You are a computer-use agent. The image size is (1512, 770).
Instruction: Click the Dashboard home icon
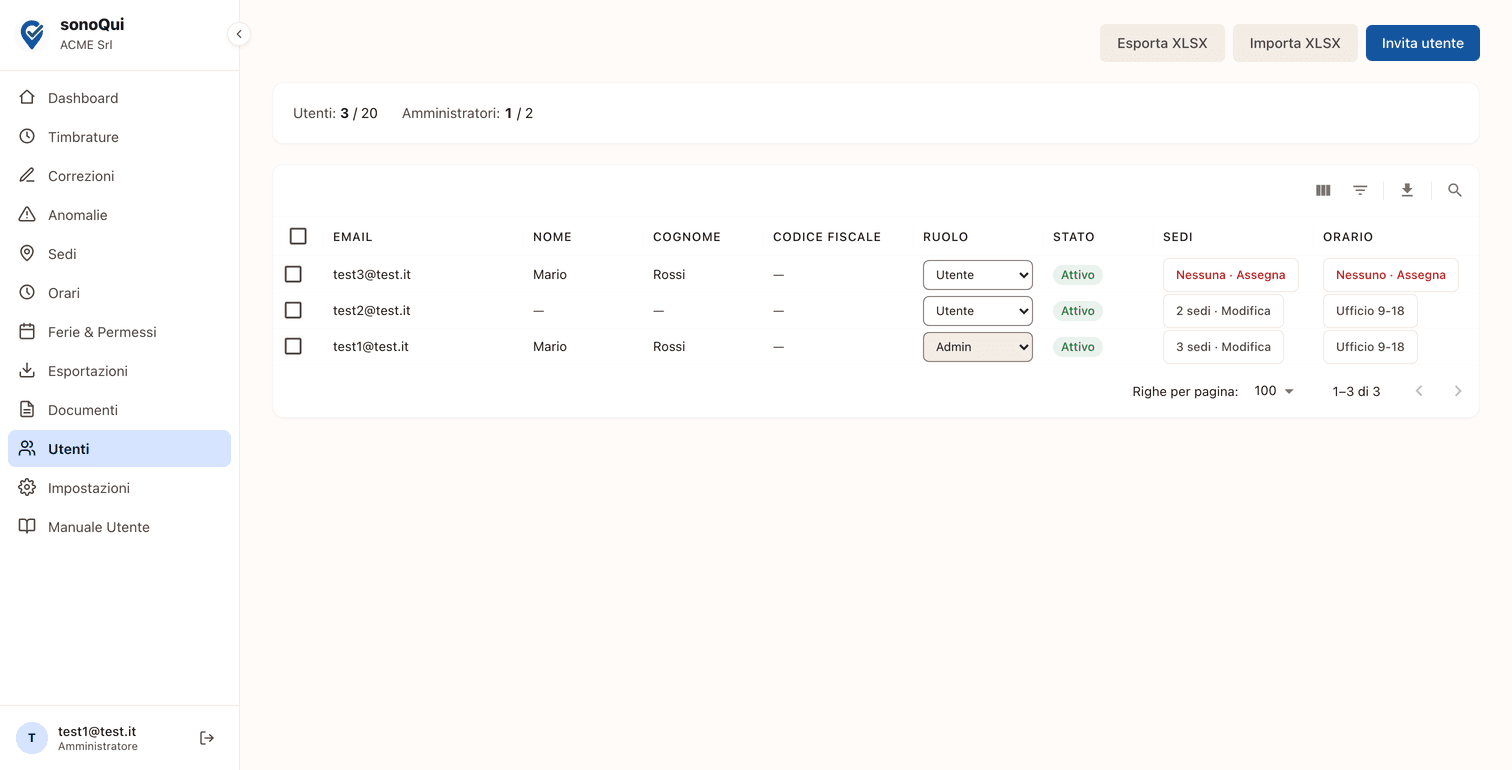(x=27, y=98)
